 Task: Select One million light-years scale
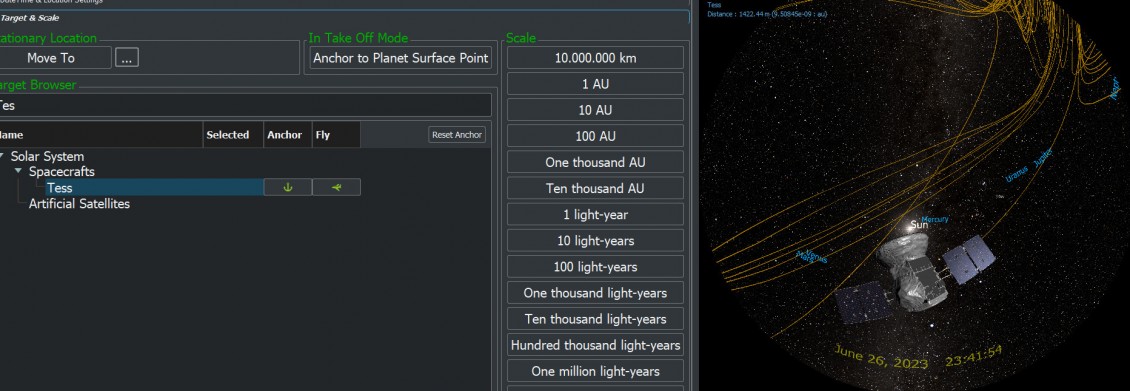(x=595, y=372)
